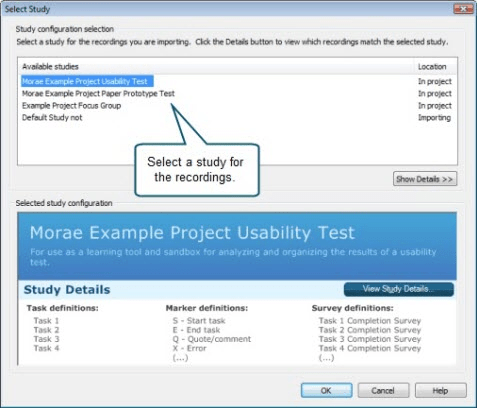
Task: Open View Study Details
Action: (x=399, y=289)
